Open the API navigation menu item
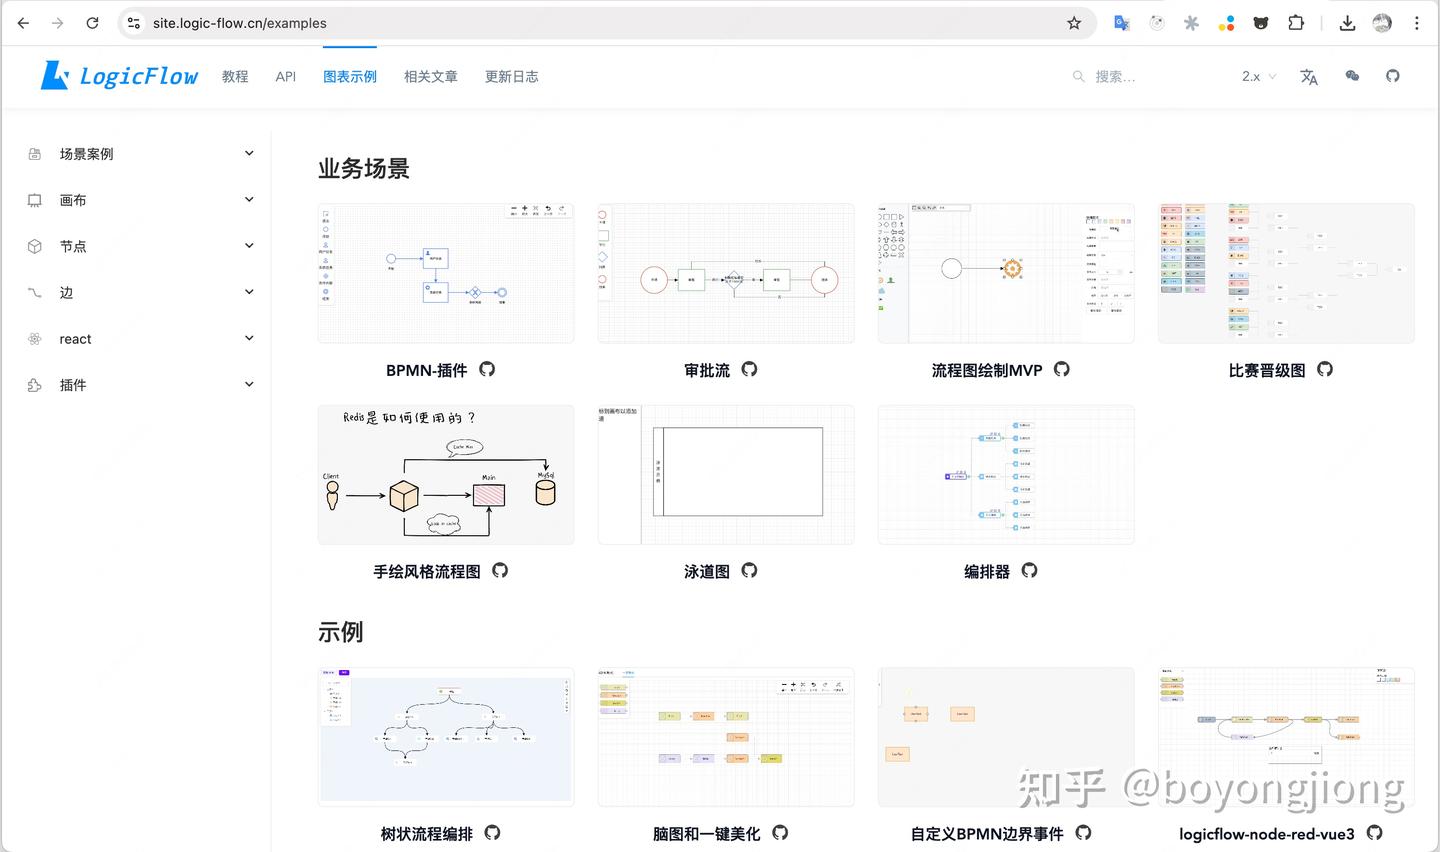 (x=286, y=76)
